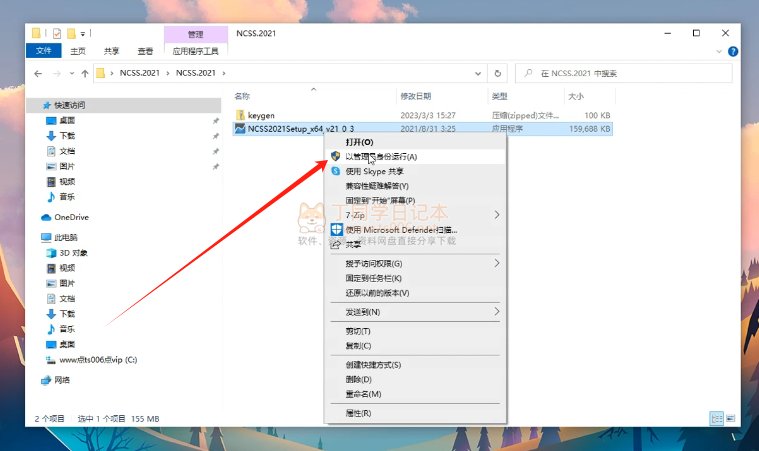Screen dimensions: 759x451
Task: Choose 使用 Microsoft Defender扫描 entry
Action: pyautogui.click(x=415, y=230)
